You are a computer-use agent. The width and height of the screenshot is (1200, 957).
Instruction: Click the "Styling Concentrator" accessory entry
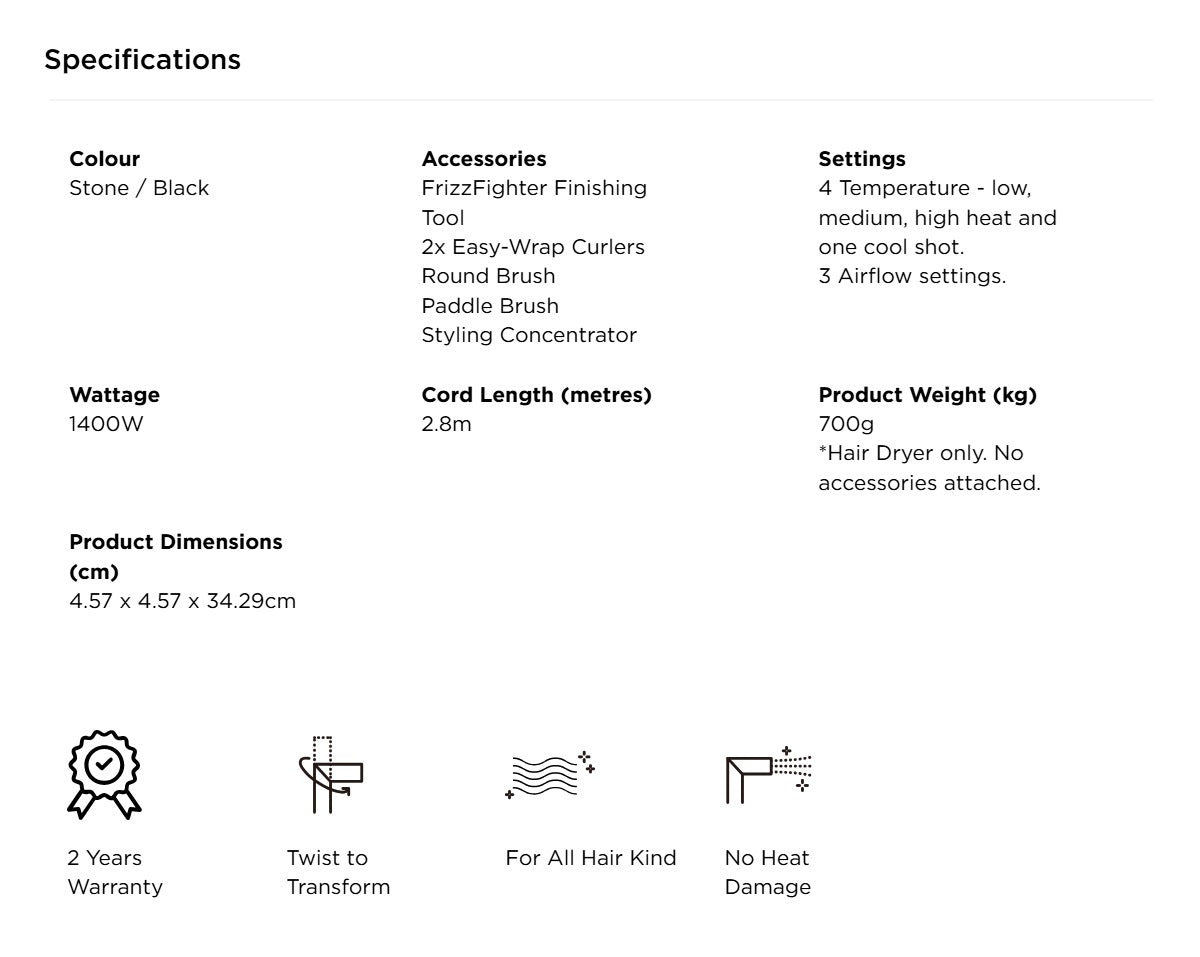click(529, 335)
